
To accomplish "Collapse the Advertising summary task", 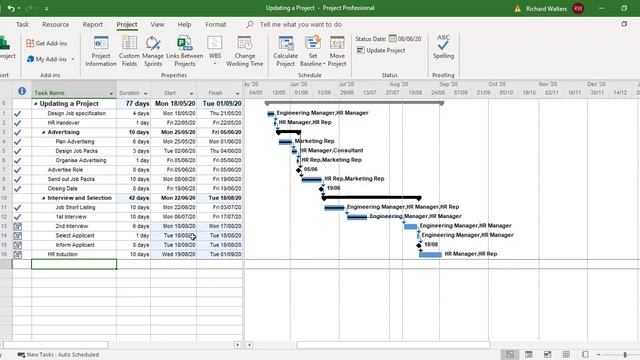I will point(44,132).
